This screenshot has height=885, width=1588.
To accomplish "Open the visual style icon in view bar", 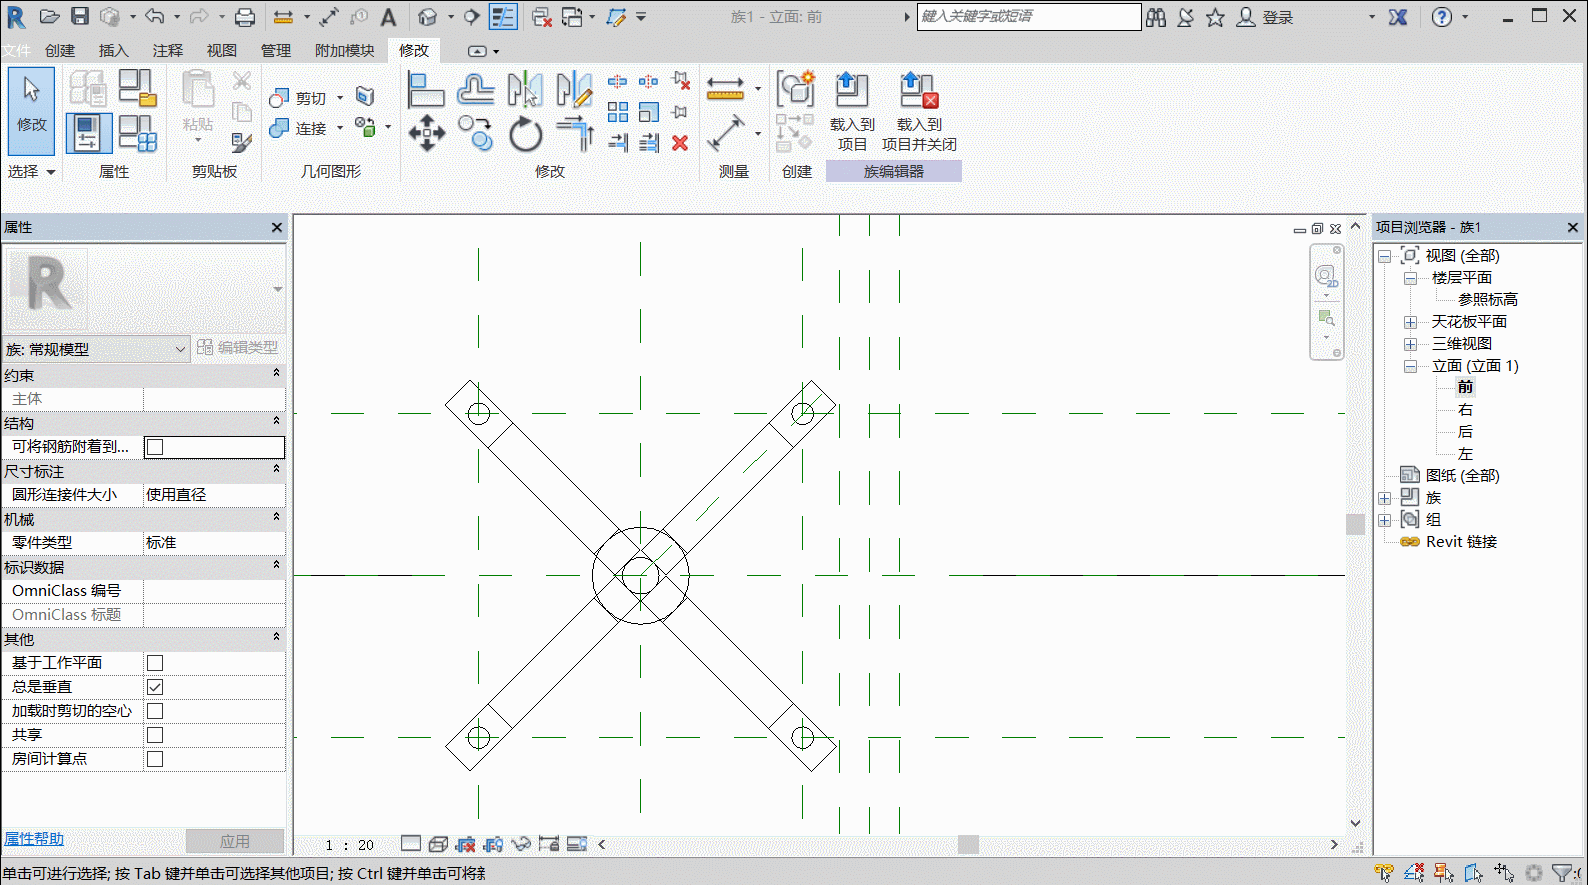I will (x=438, y=844).
